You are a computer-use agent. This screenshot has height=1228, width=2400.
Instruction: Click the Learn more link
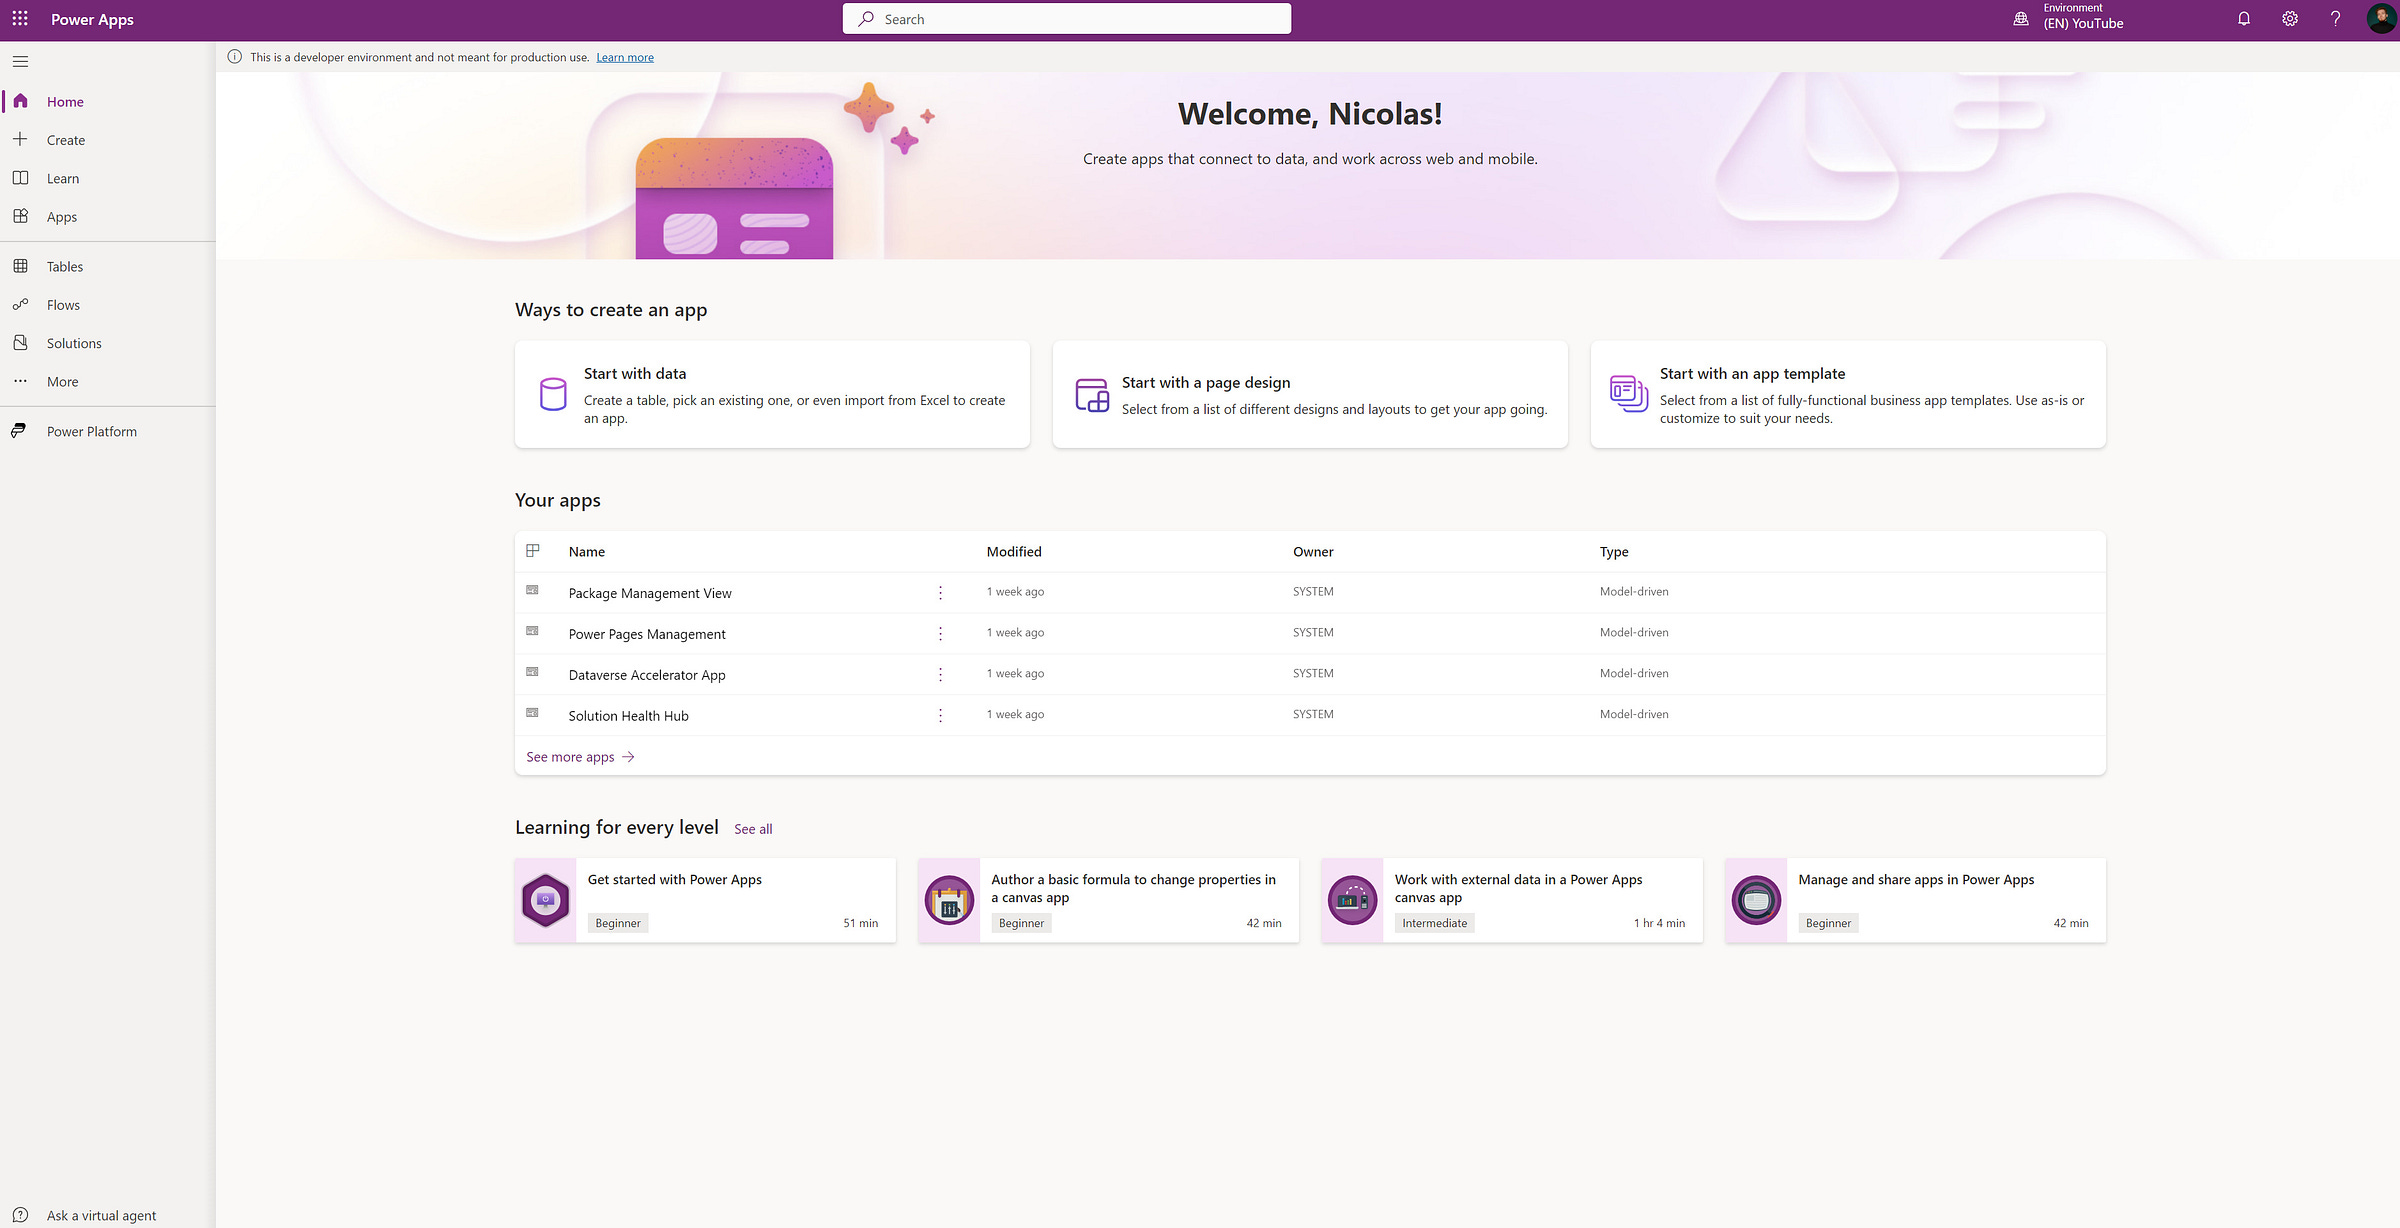625,57
